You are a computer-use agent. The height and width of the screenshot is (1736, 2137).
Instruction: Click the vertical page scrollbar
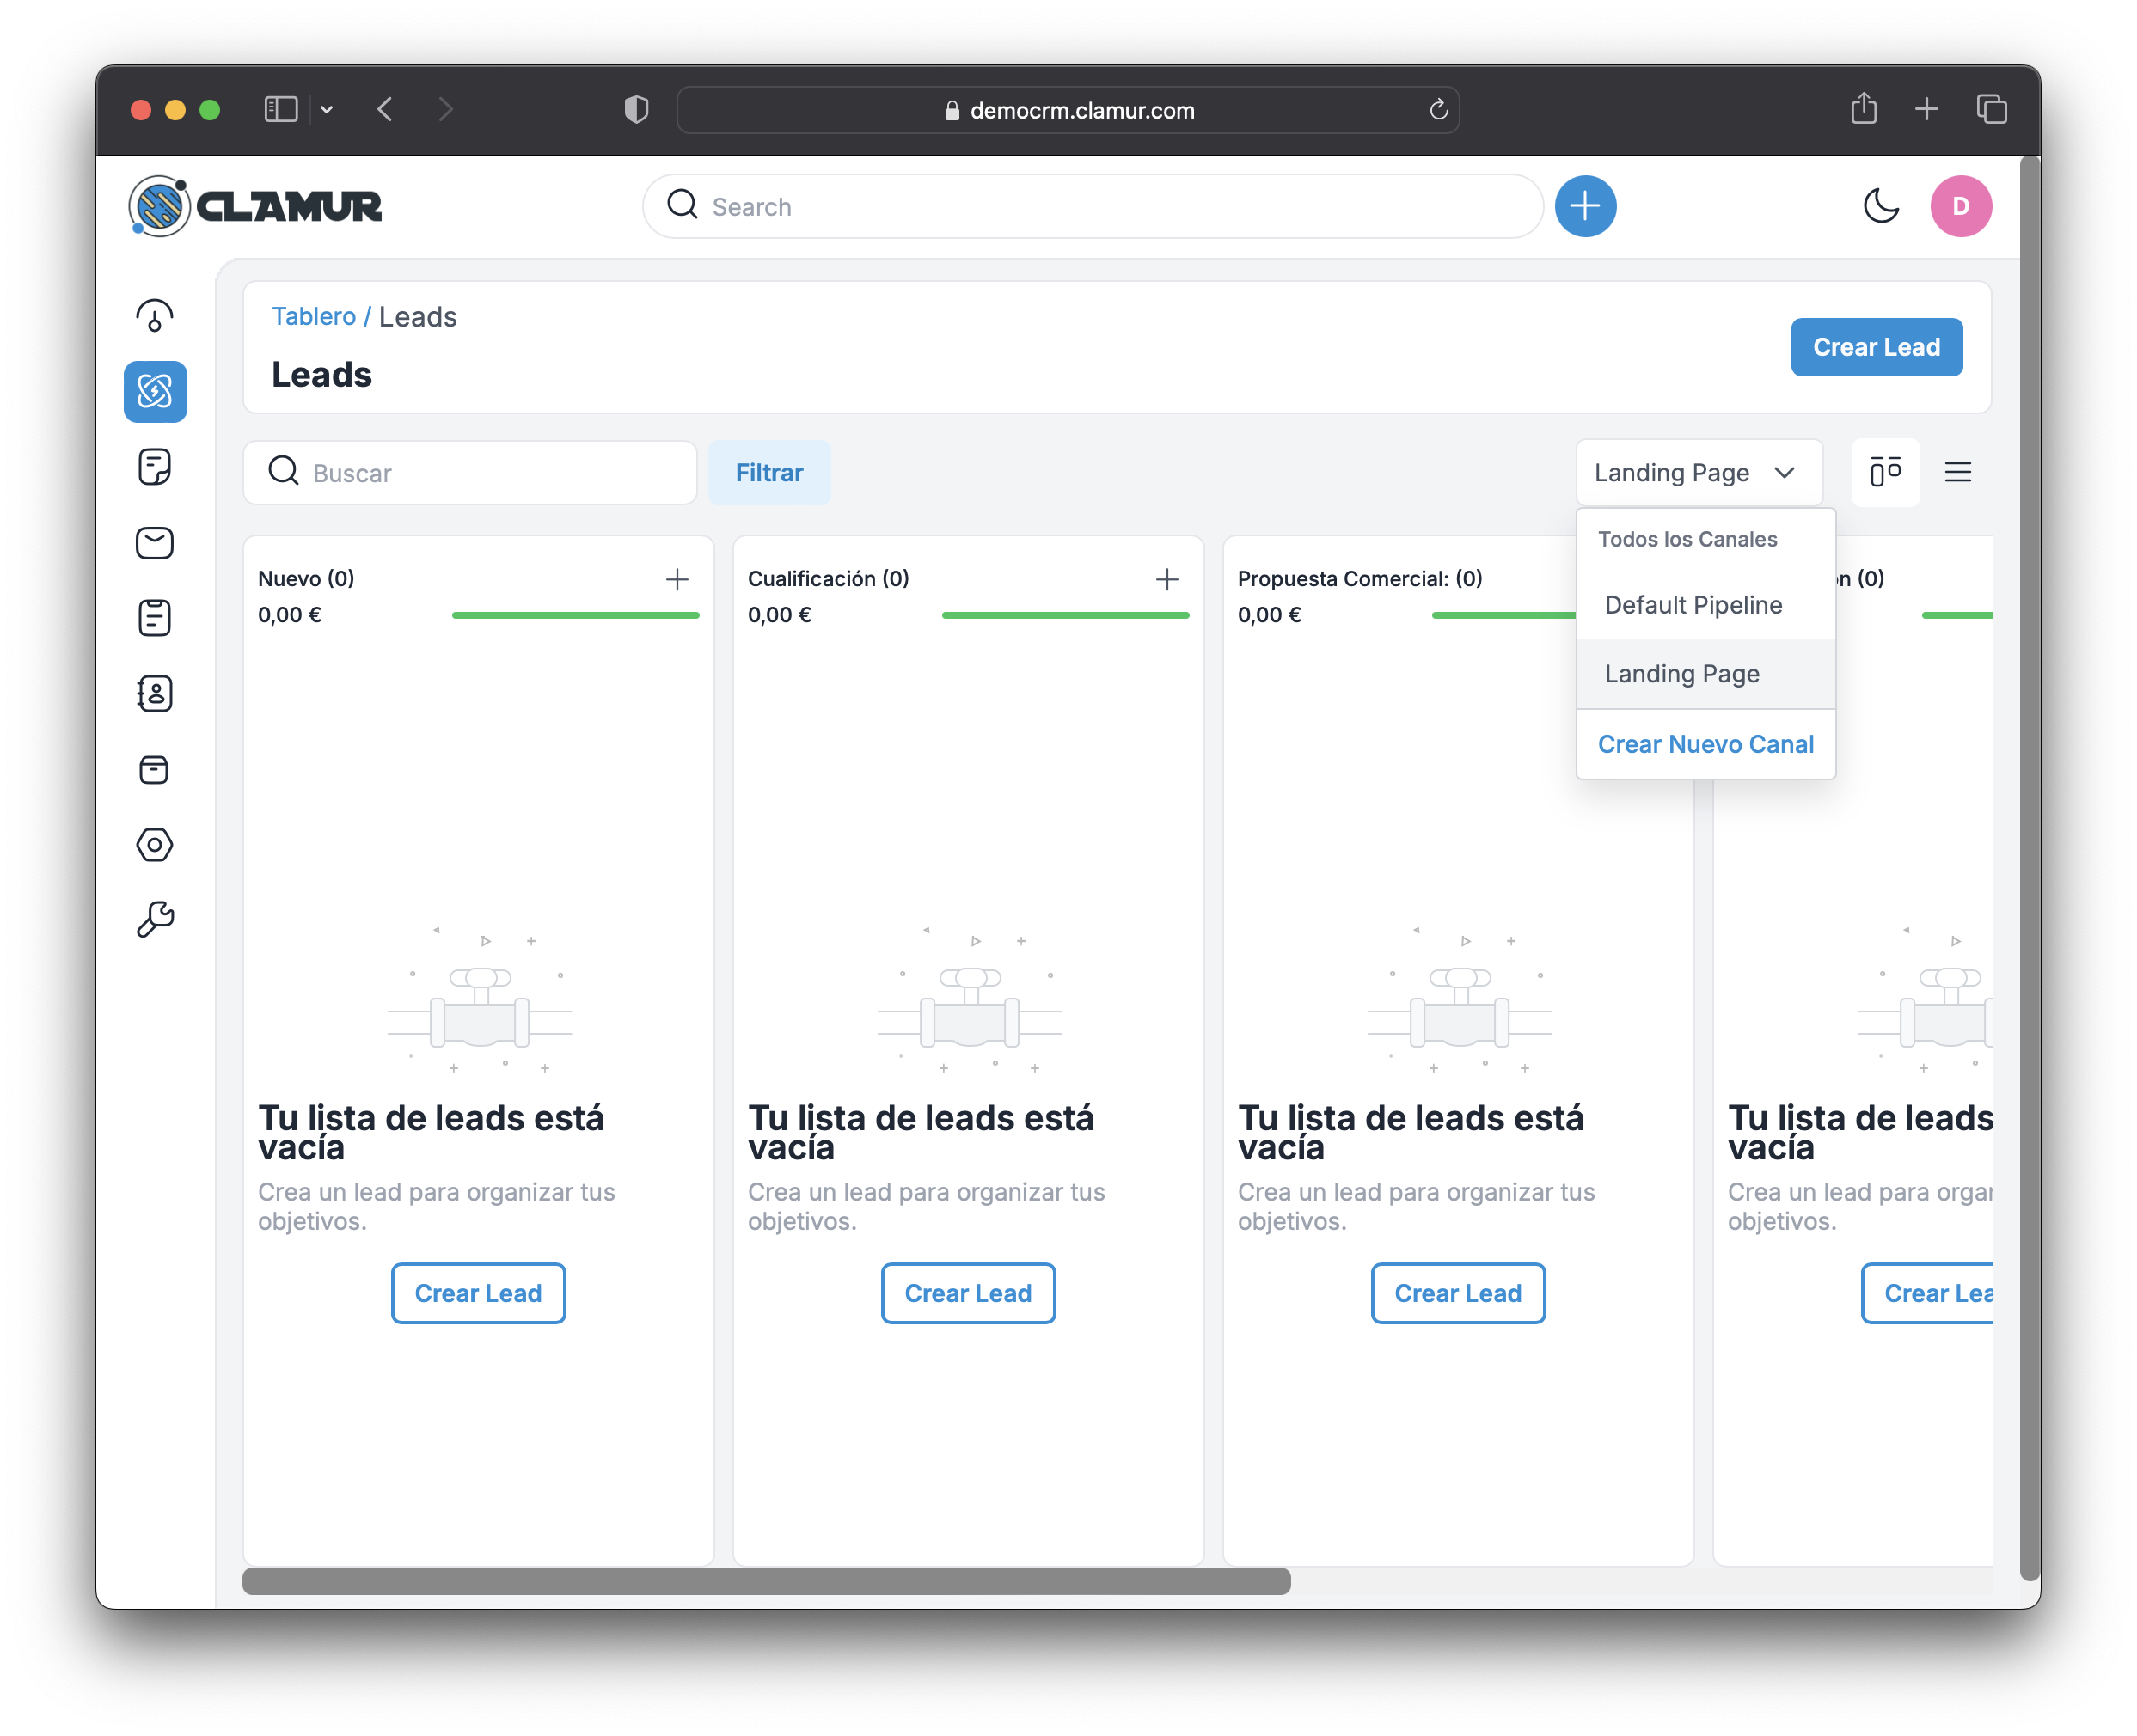pos(2029,867)
